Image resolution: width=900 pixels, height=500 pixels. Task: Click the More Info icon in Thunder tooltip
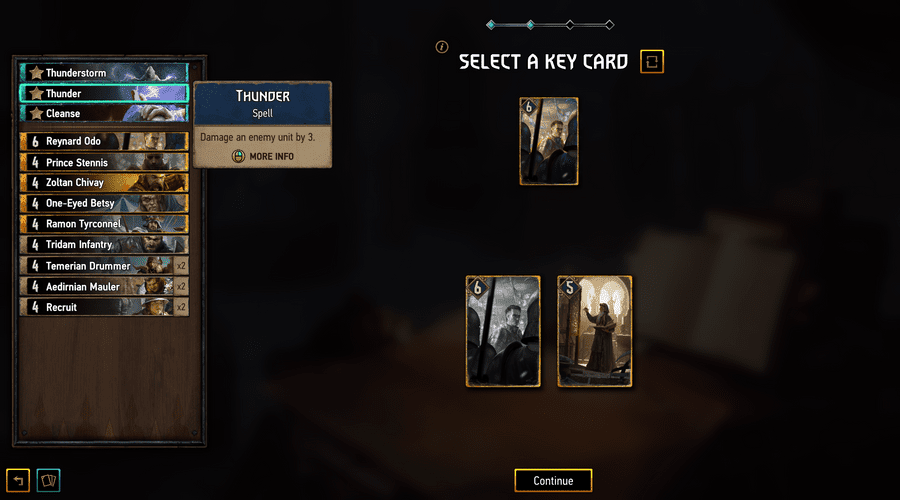(238, 156)
